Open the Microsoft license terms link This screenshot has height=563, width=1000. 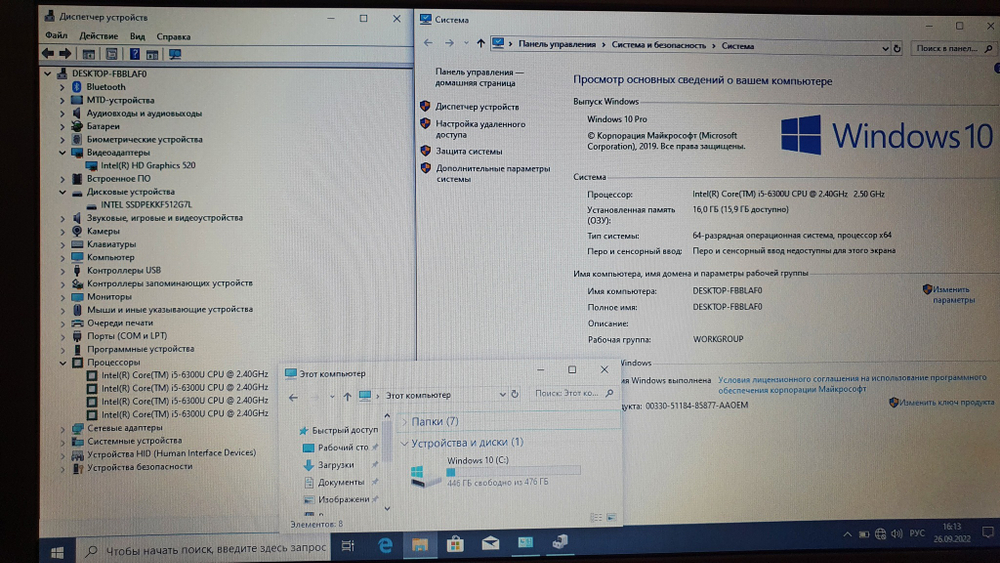[852, 383]
